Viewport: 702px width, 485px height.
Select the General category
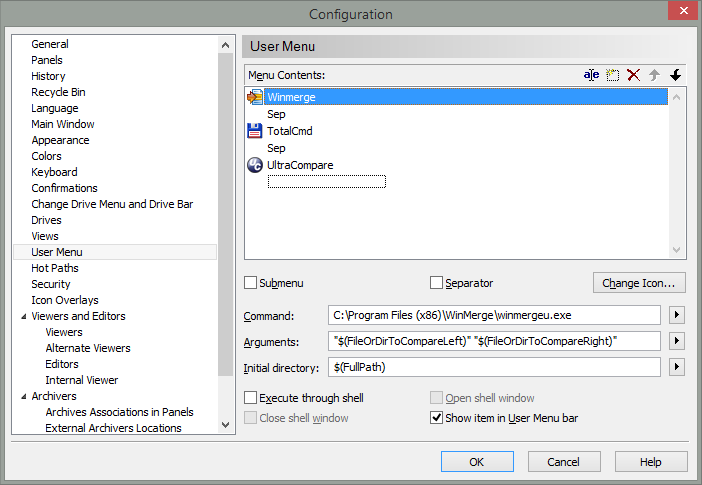[50, 44]
